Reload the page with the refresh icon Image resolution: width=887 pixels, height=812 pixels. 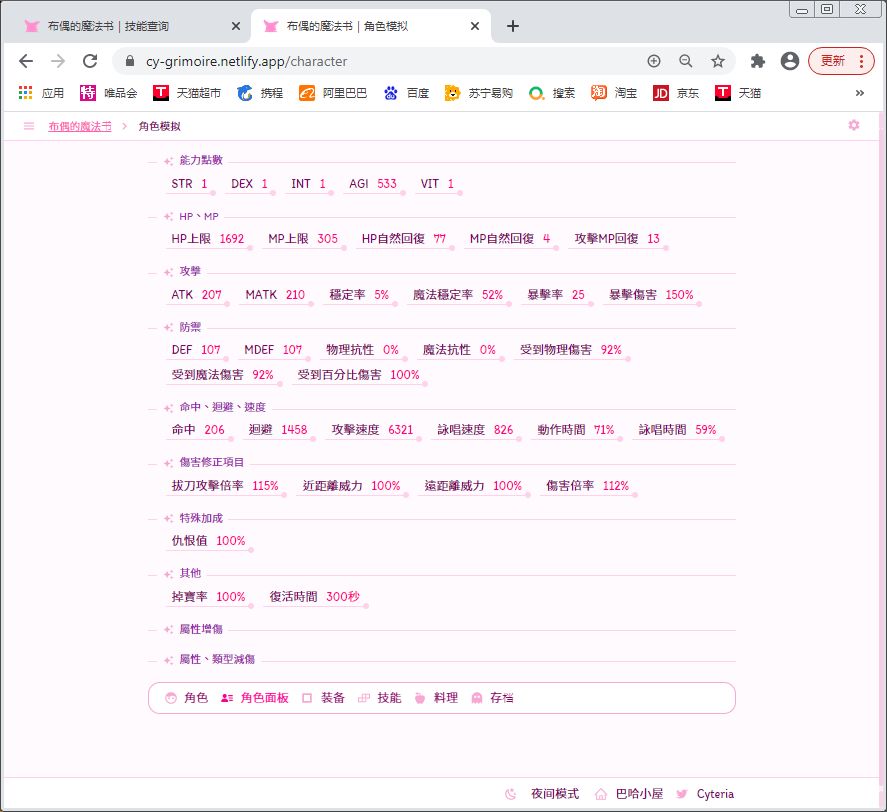(x=91, y=61)
